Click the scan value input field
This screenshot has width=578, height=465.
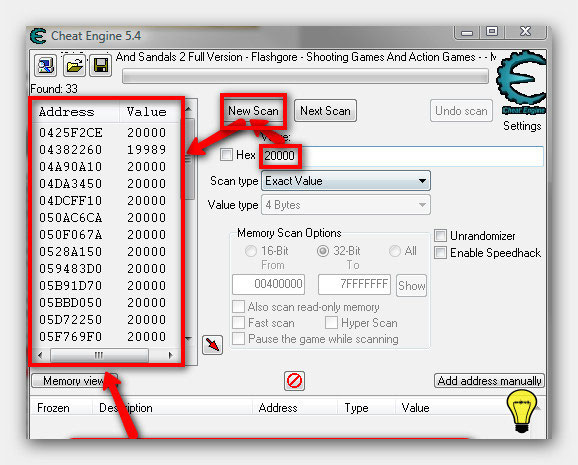click(x=403, y=156)
